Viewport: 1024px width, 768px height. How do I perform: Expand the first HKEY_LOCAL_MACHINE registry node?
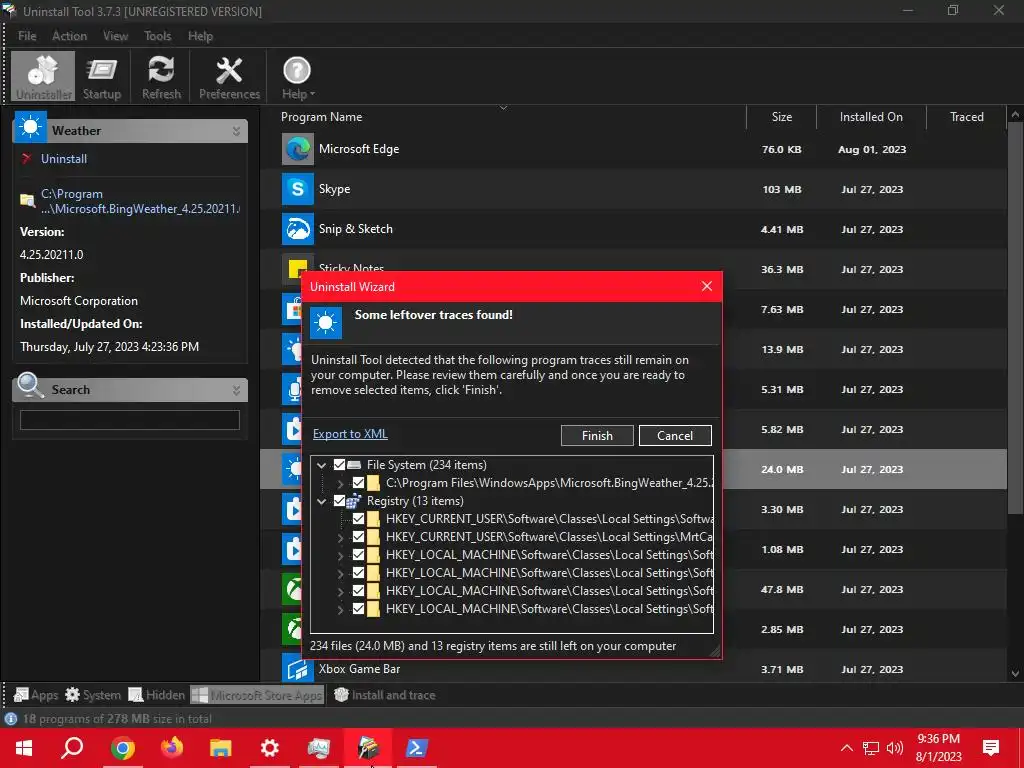tap(340, 556)
